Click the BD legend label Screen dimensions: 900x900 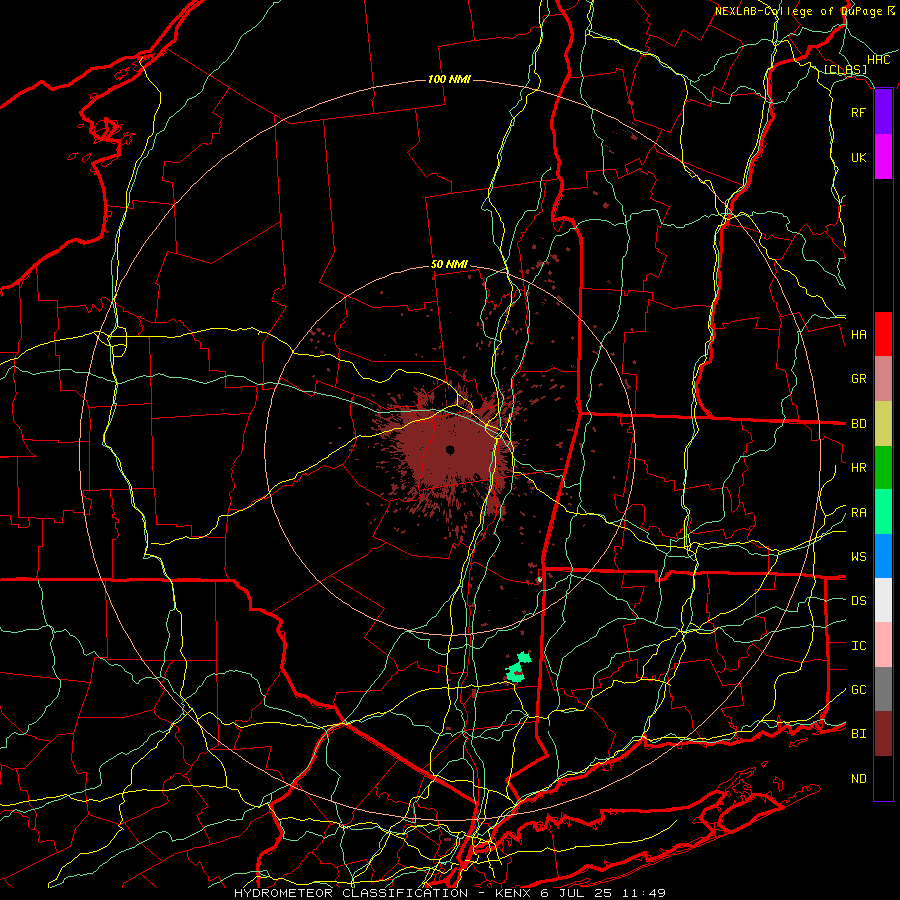(x=859, y=424)
